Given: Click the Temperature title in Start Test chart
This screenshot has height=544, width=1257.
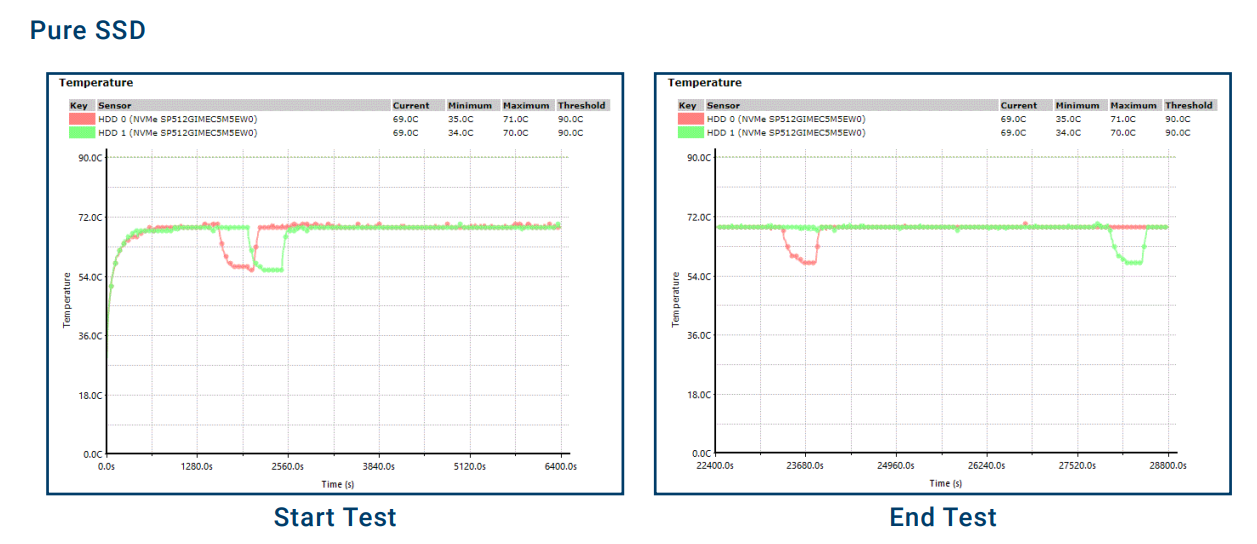Looking at the screenshot, I should (x=96, y=83).
